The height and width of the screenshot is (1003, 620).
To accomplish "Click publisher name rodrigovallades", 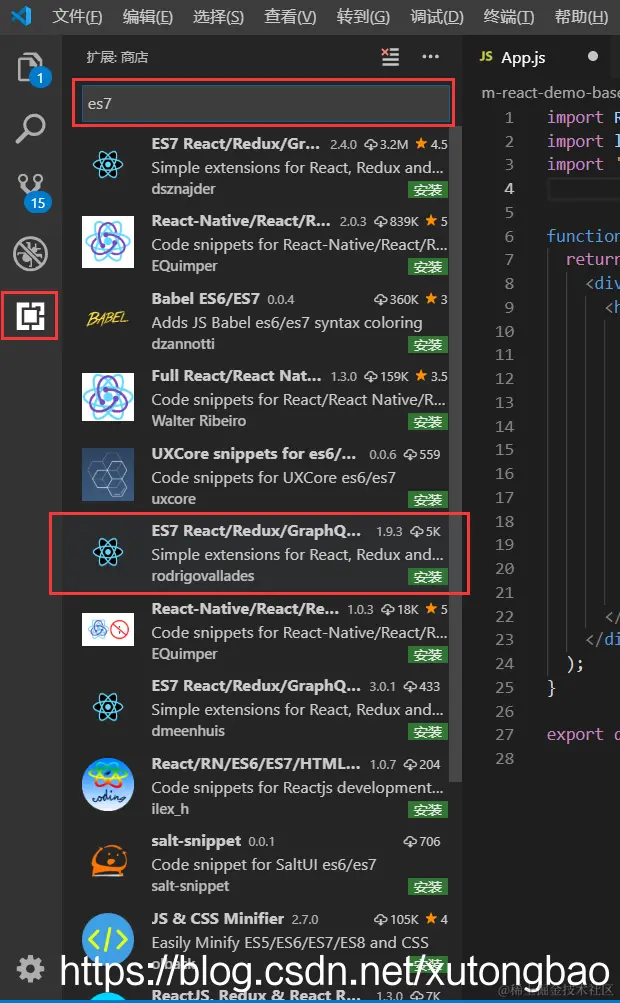I will click(203, 576).
